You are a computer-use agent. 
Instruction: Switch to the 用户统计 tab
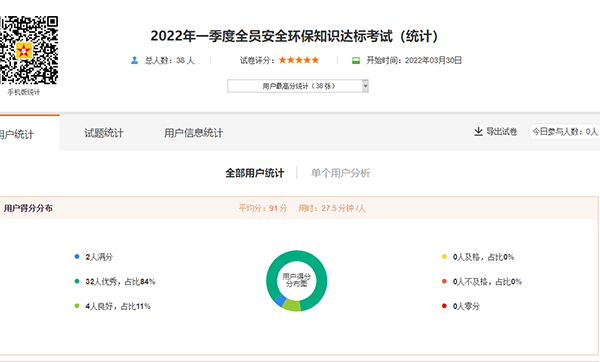(x=29, y=133)
